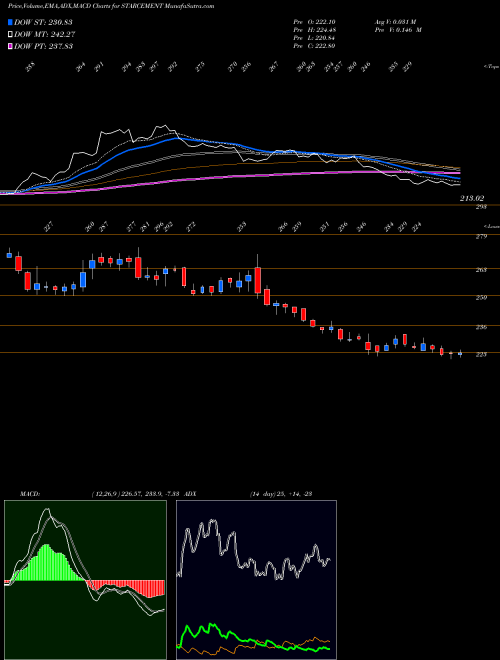This screenshot has height=660, width=500.
Task: Open the ADX indicator chart panel
Action: pyautogui.click(x=256, y=580)
